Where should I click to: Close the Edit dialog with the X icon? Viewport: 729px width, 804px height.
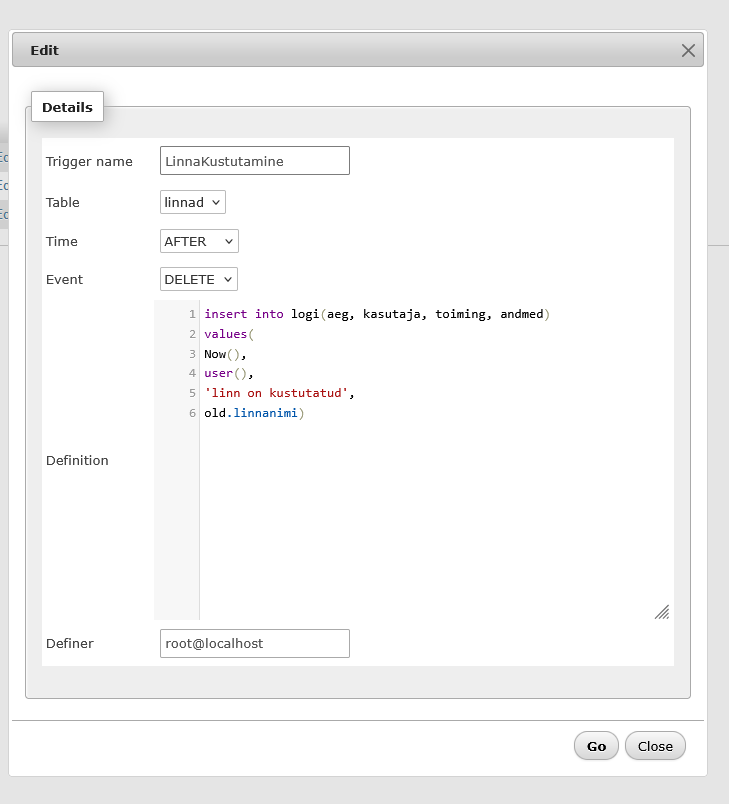coord(688,51)
